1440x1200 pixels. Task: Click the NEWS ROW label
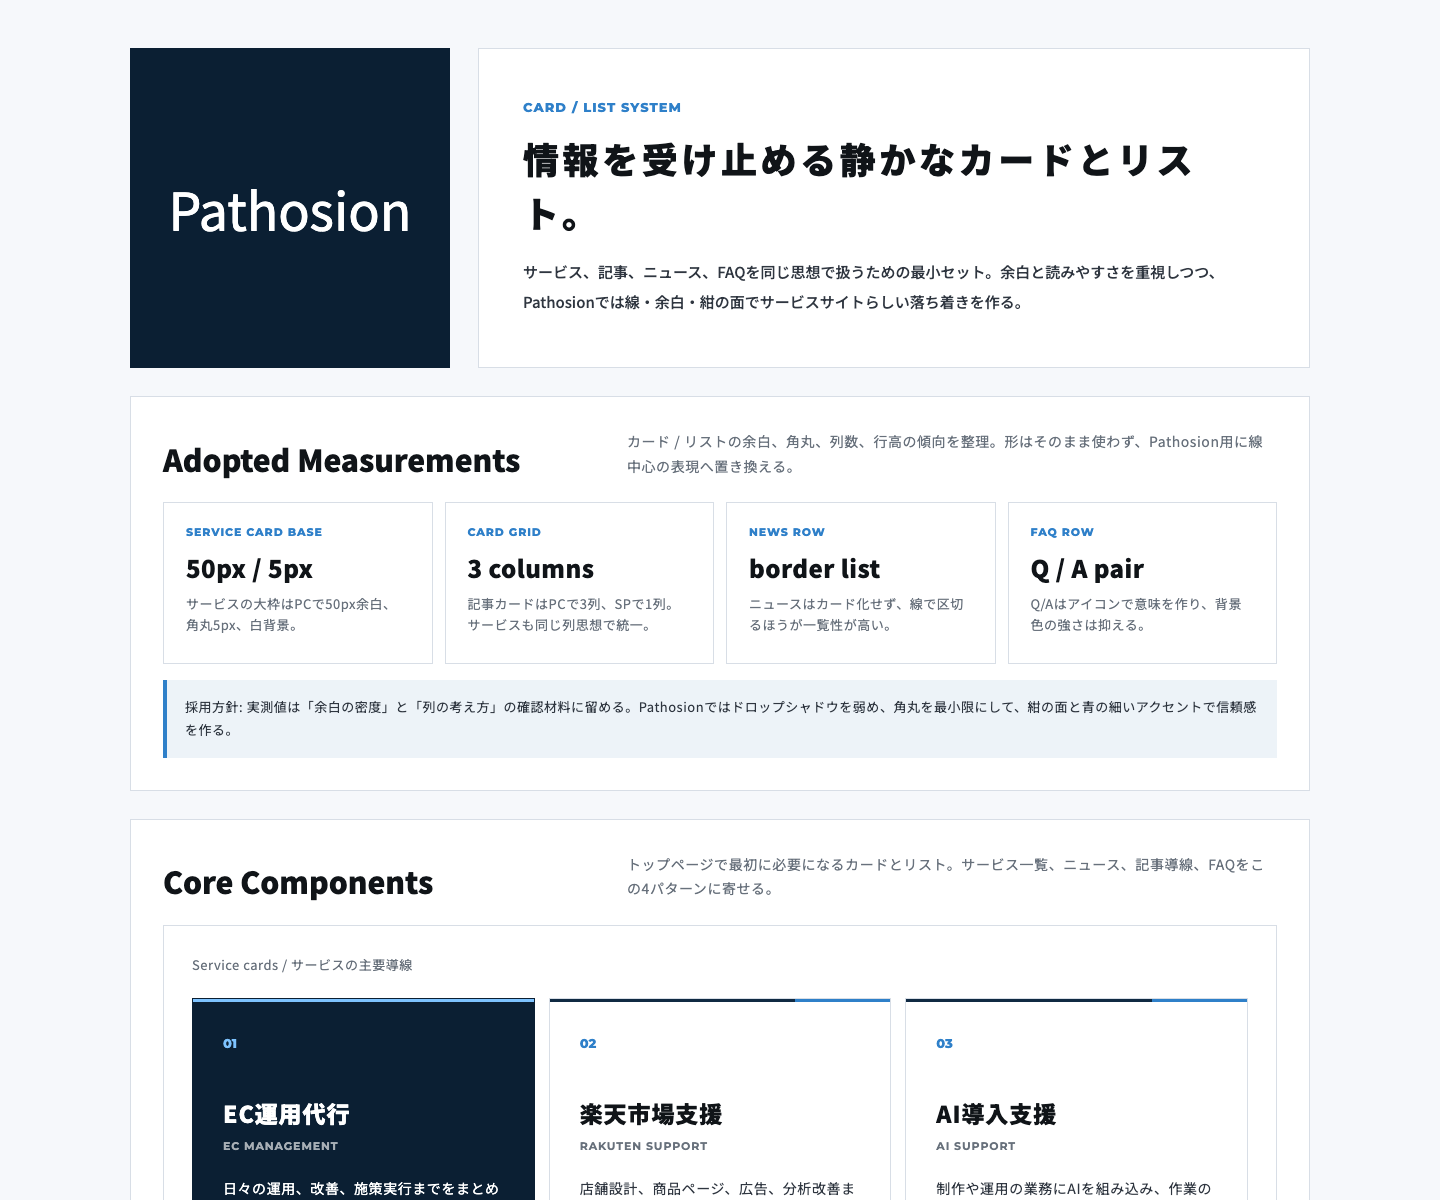(787, 532)
